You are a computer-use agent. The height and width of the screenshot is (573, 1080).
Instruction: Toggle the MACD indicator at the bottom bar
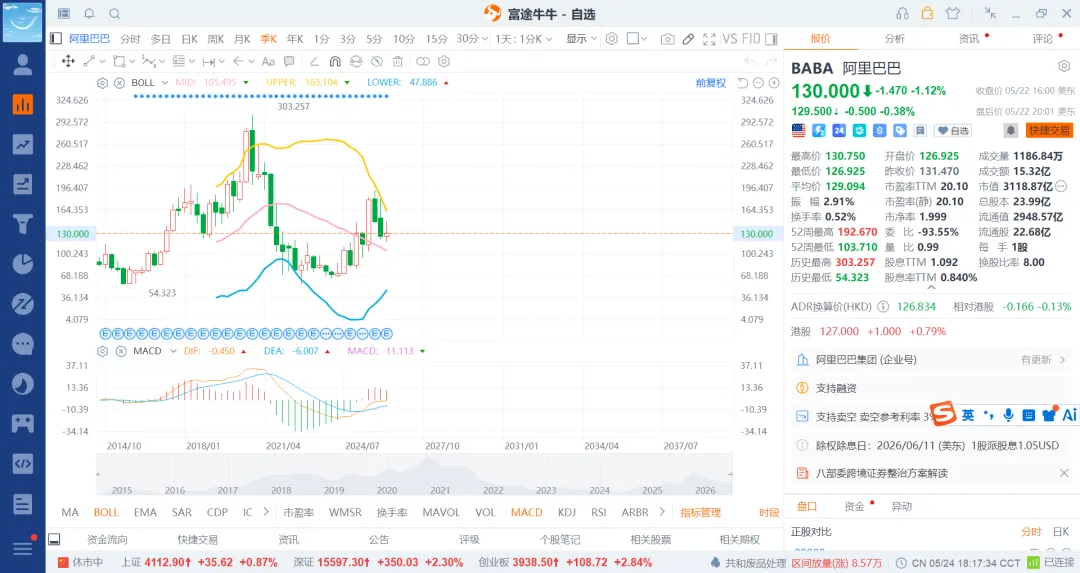(526, 512)
